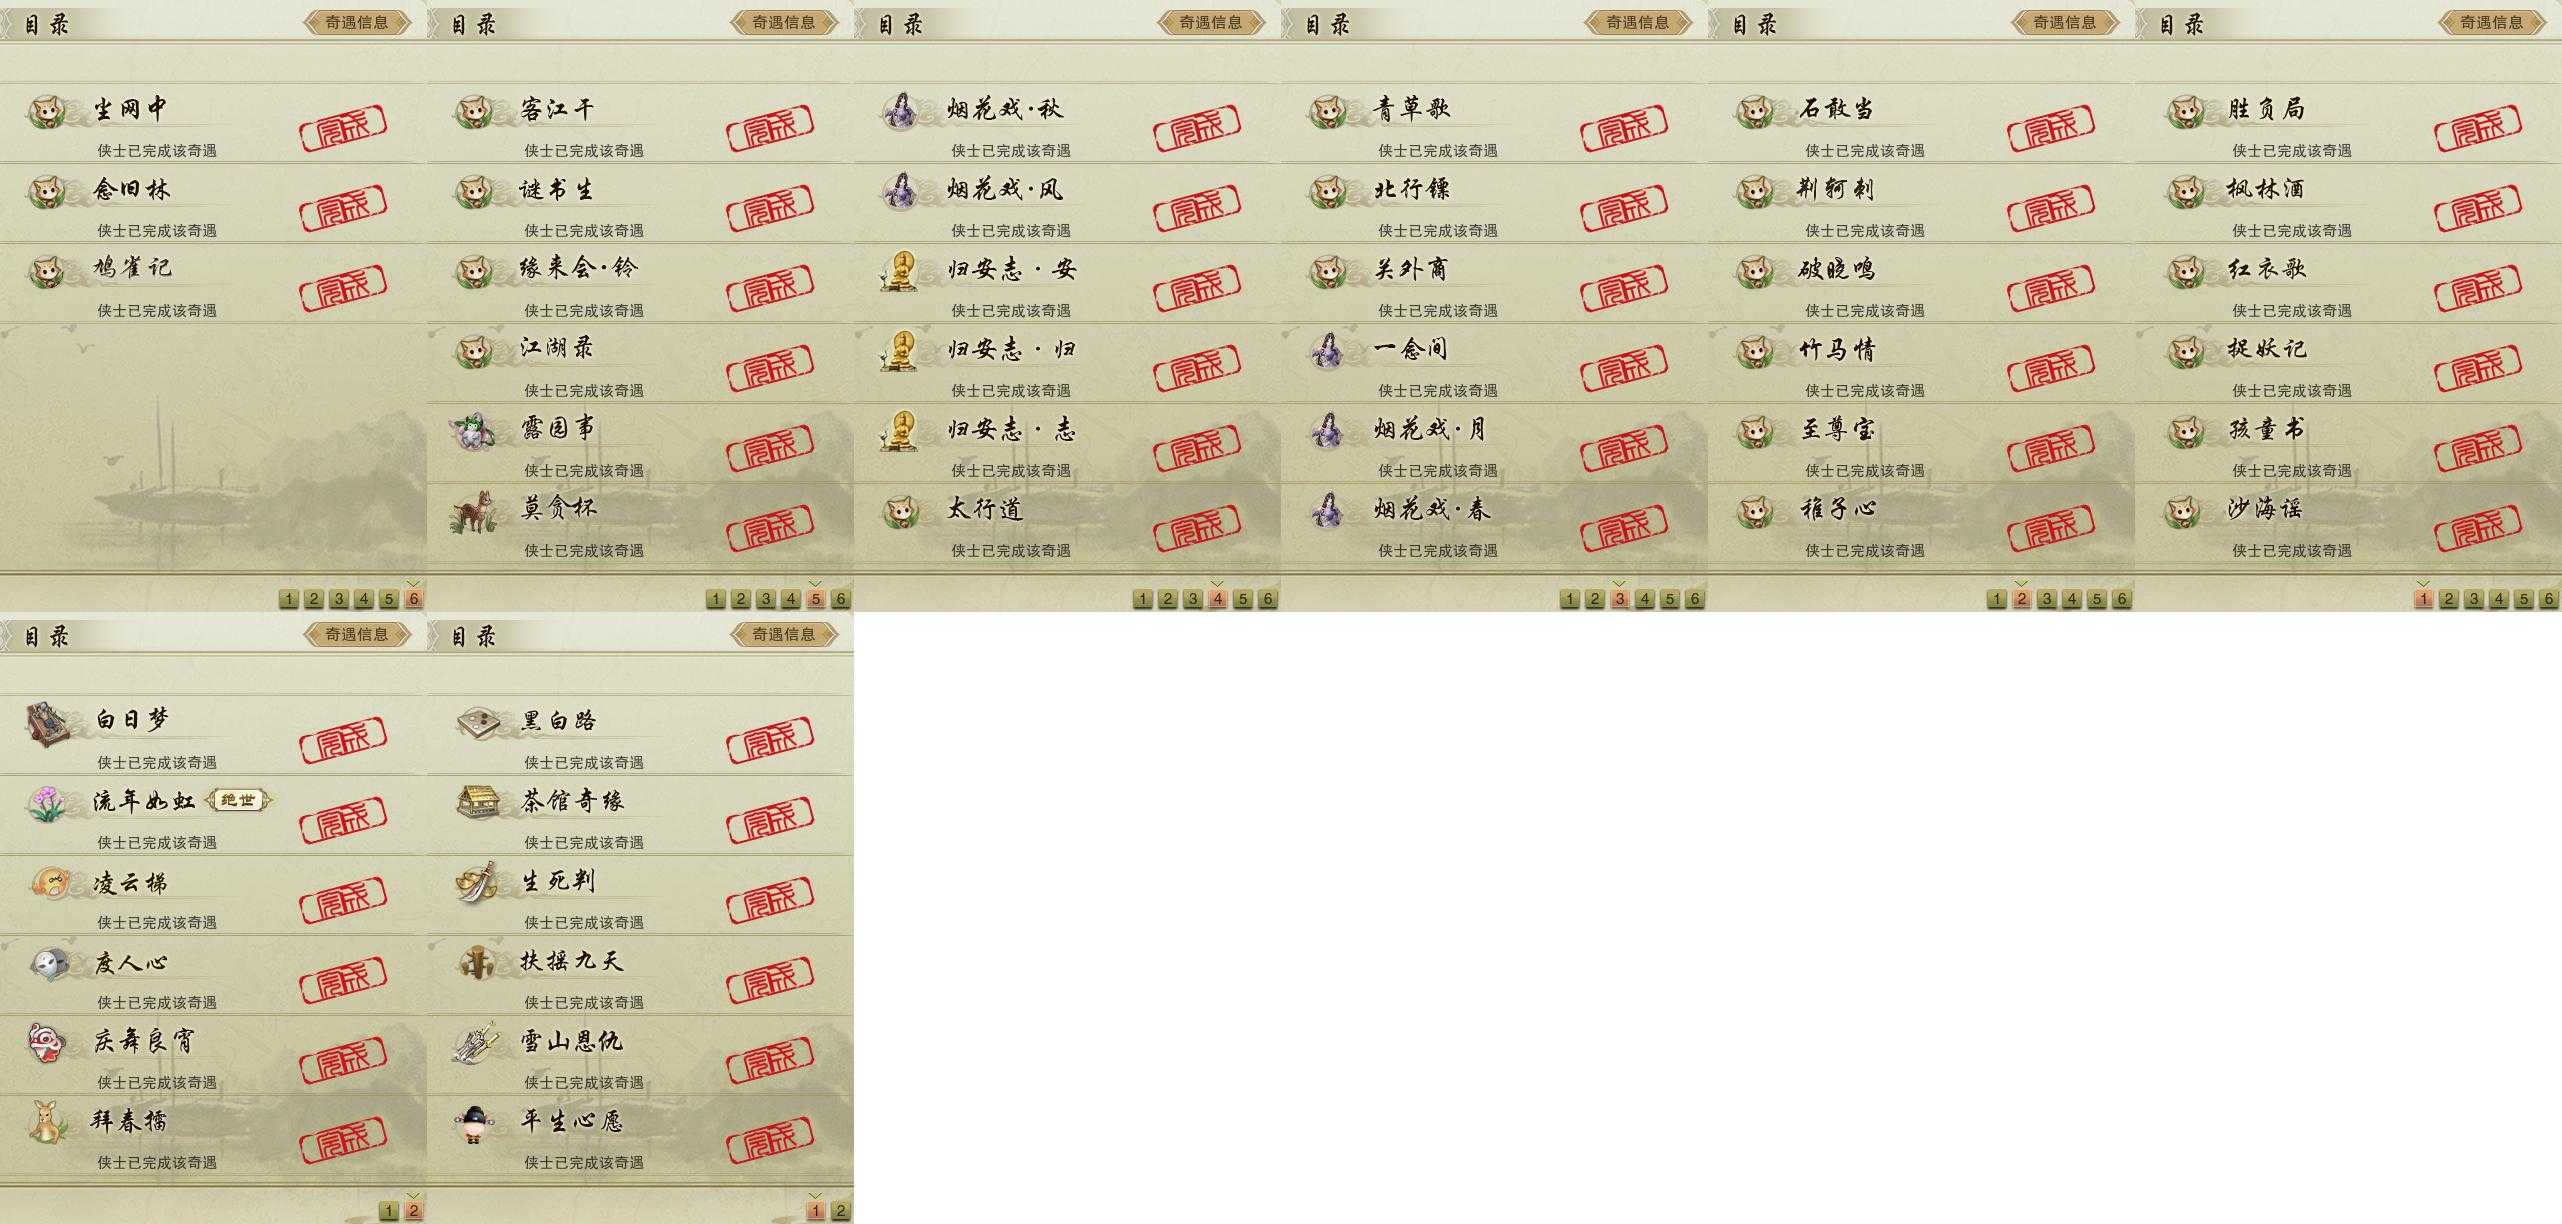Click the chibi character icon for 平生心愿

point(473,1123)
